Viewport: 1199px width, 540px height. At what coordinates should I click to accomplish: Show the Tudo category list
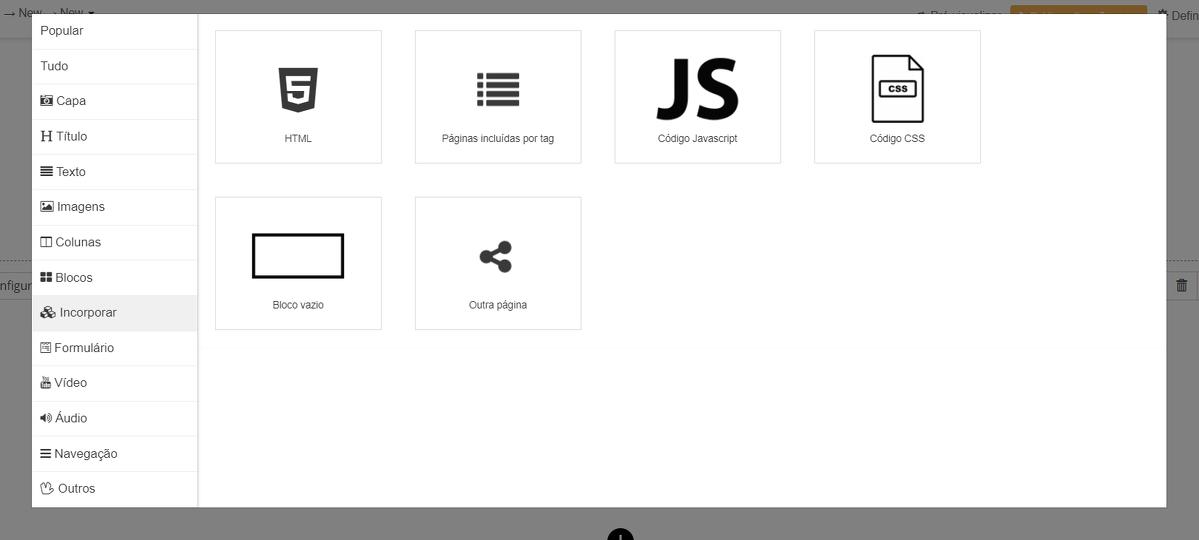click(x=54, y=66)
